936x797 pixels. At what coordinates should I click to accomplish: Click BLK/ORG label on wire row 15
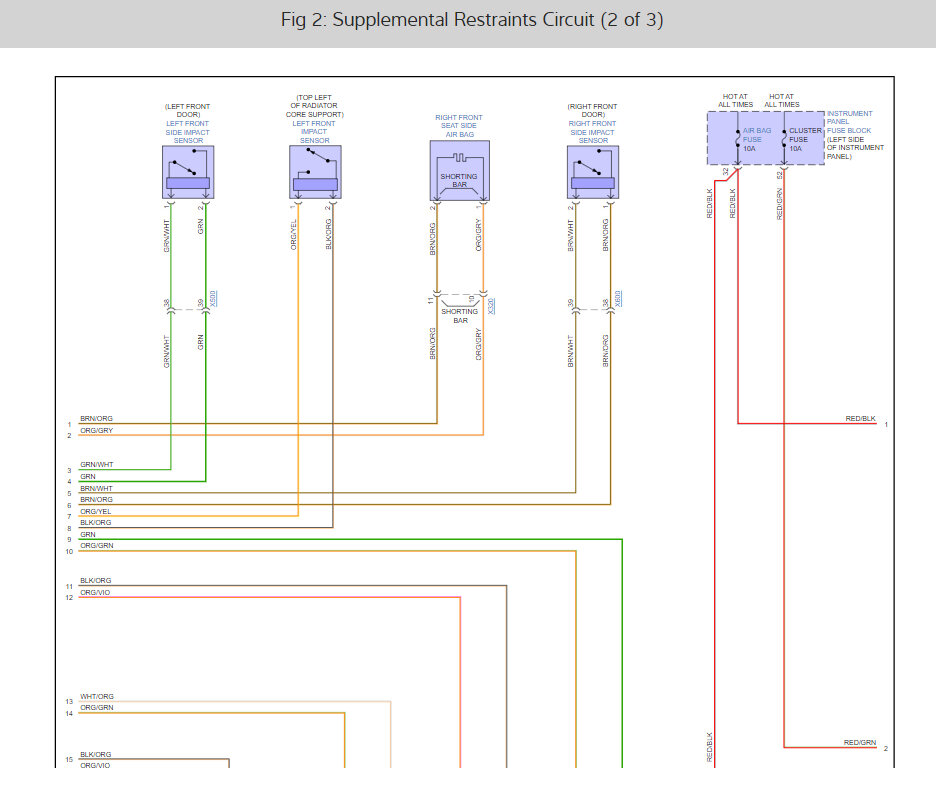pos(96,755)
